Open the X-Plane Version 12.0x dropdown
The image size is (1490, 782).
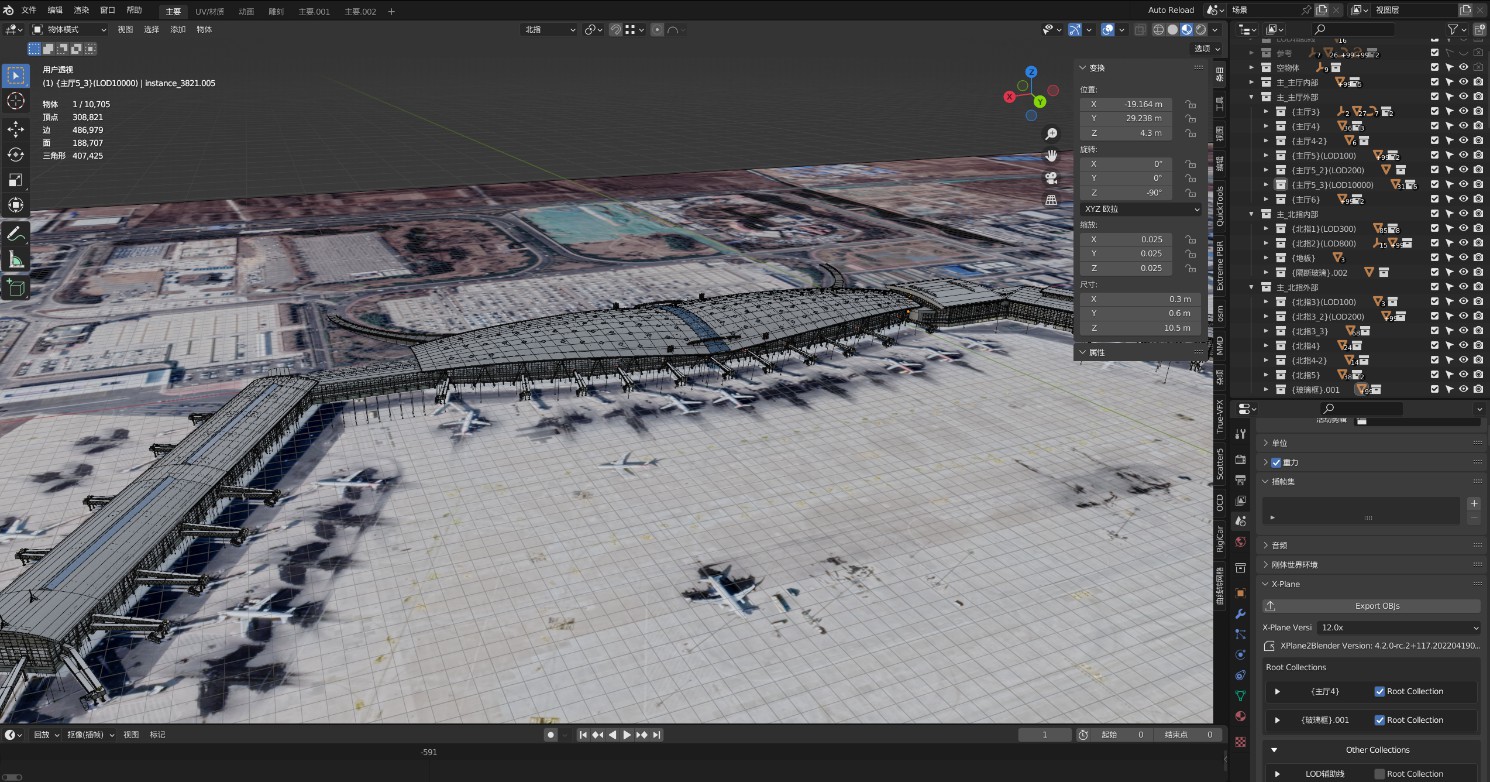[1398, 627]
